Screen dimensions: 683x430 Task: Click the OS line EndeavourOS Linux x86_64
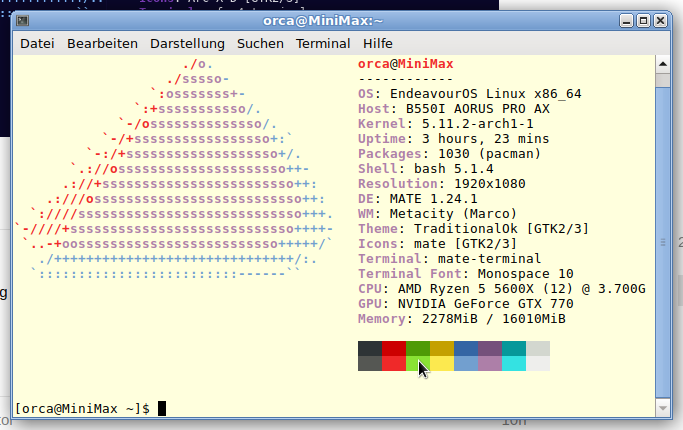click(470, 94)
